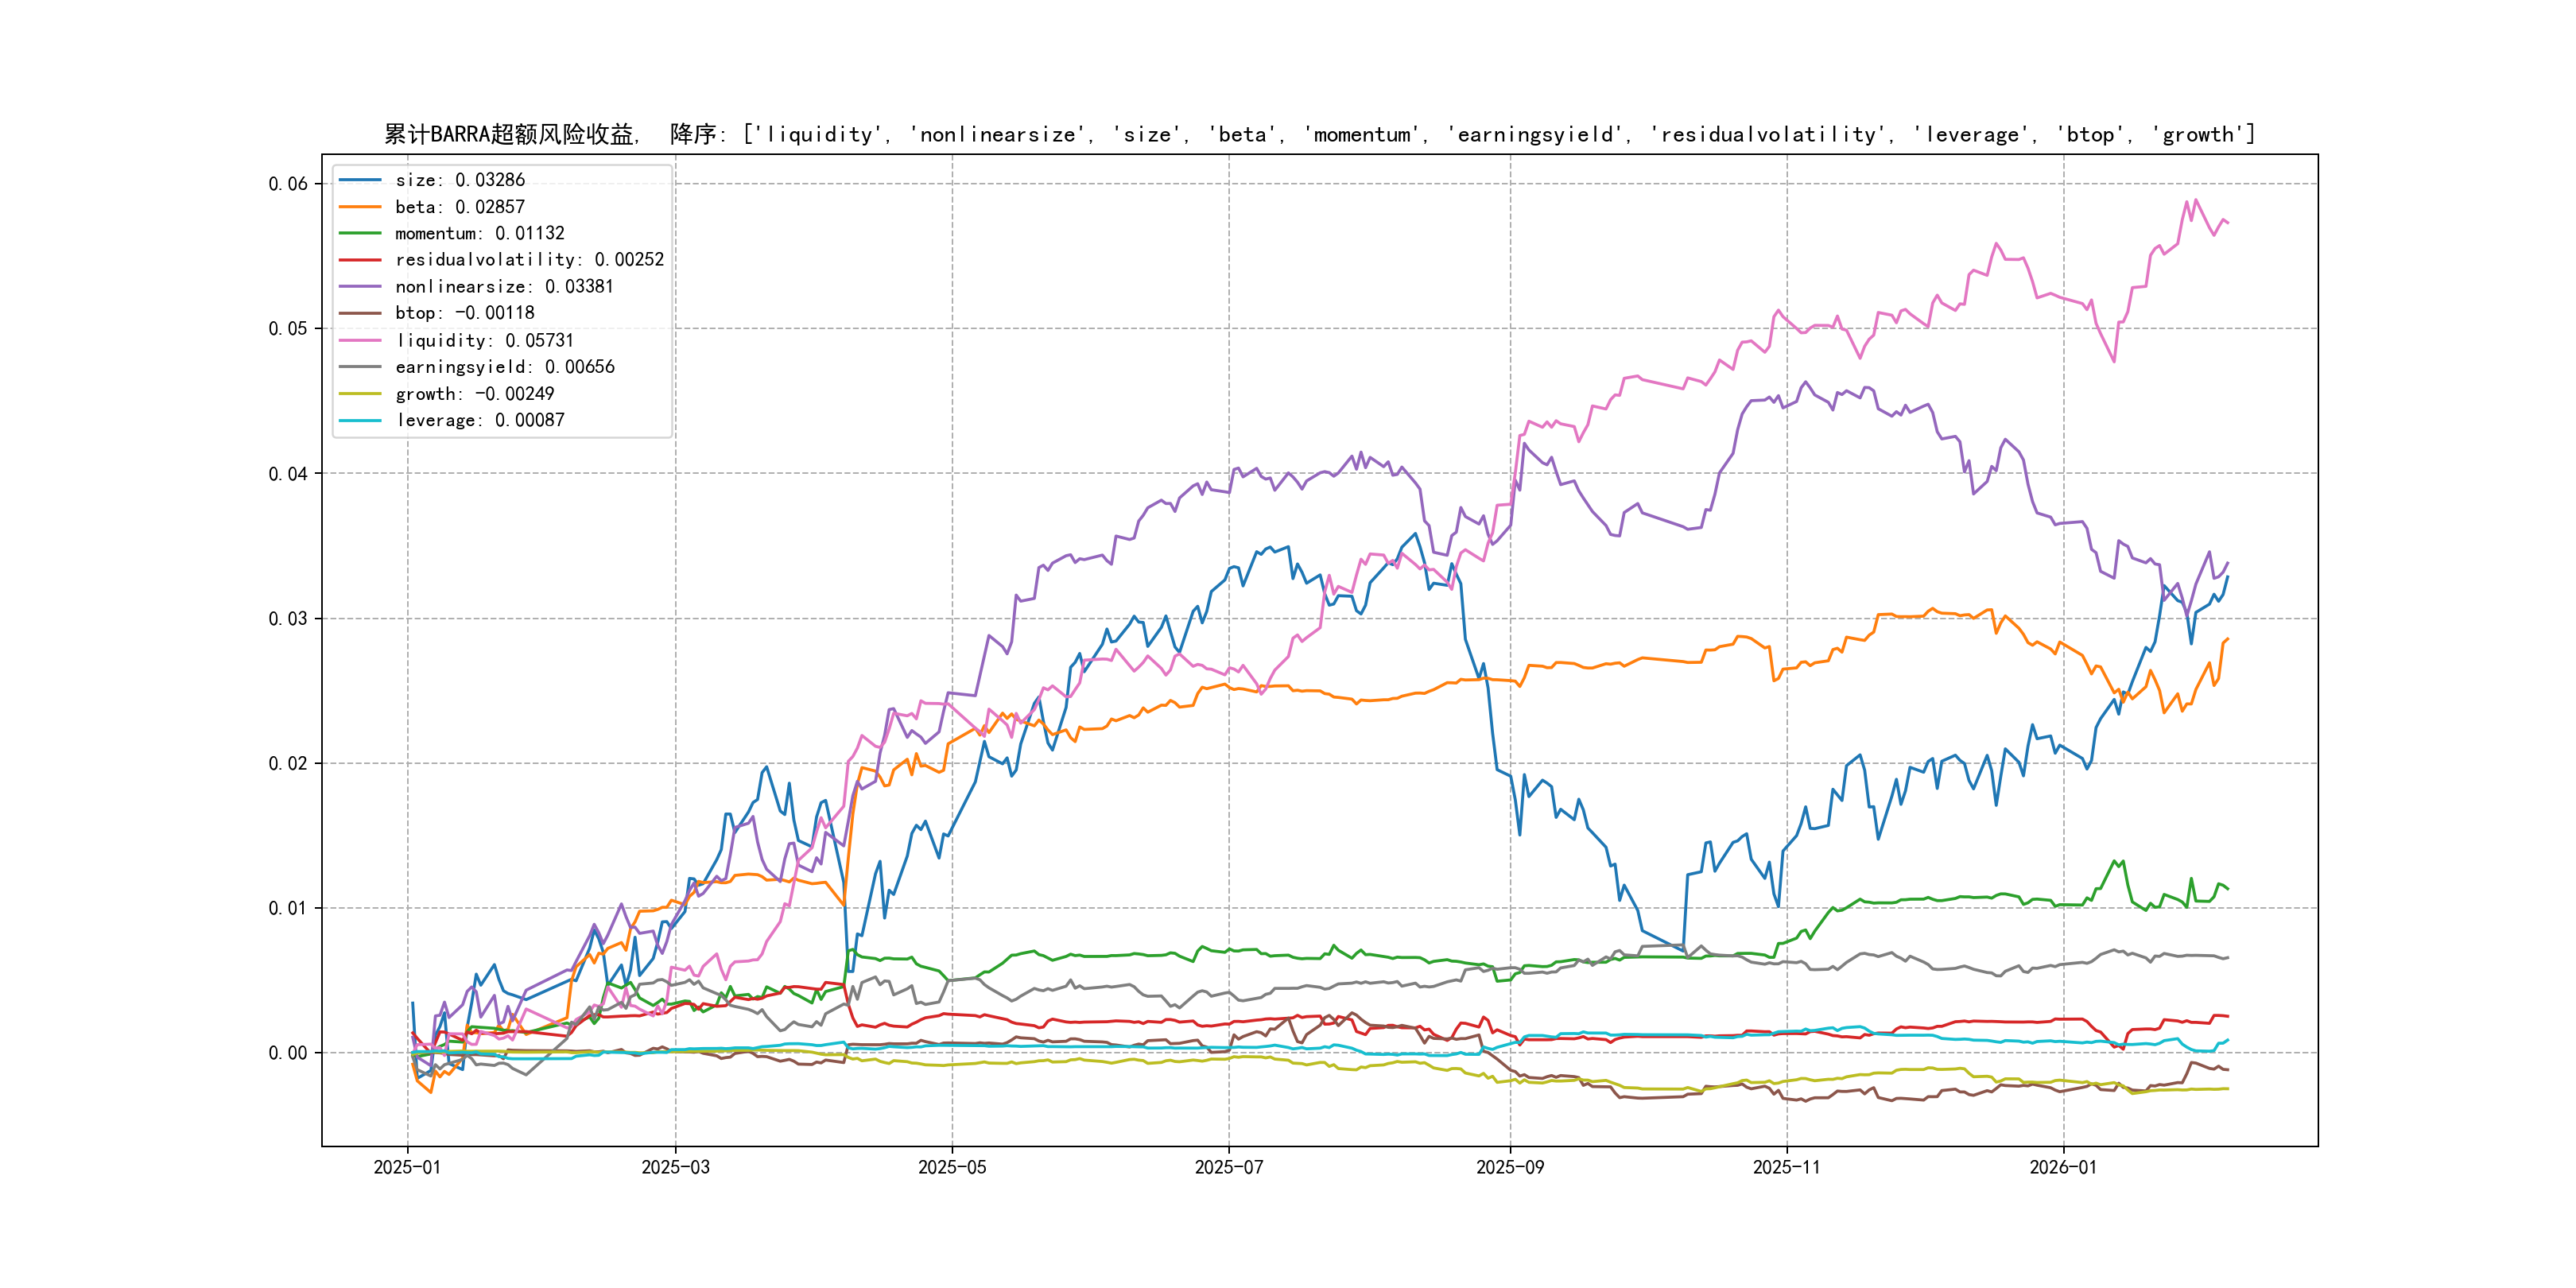Click residualvolatility legend label
Image resolution: width=2576 pixels, height=1288 pixels.
[529, 260]
